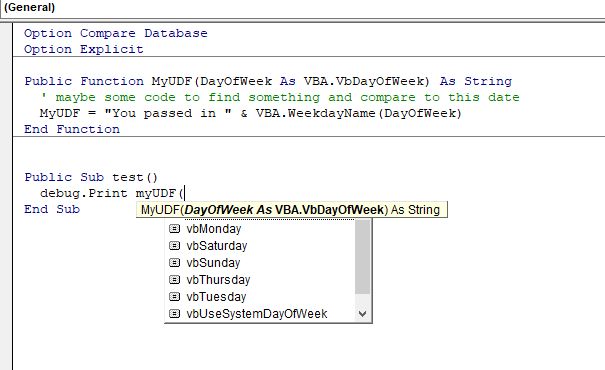Place cursor after myUDF( in test sub

pos(185,193)
